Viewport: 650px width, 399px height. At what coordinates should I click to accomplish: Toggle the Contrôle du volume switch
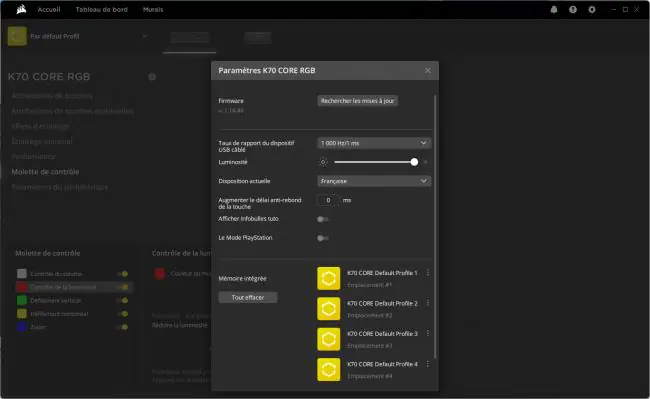[x=123, y=274]
